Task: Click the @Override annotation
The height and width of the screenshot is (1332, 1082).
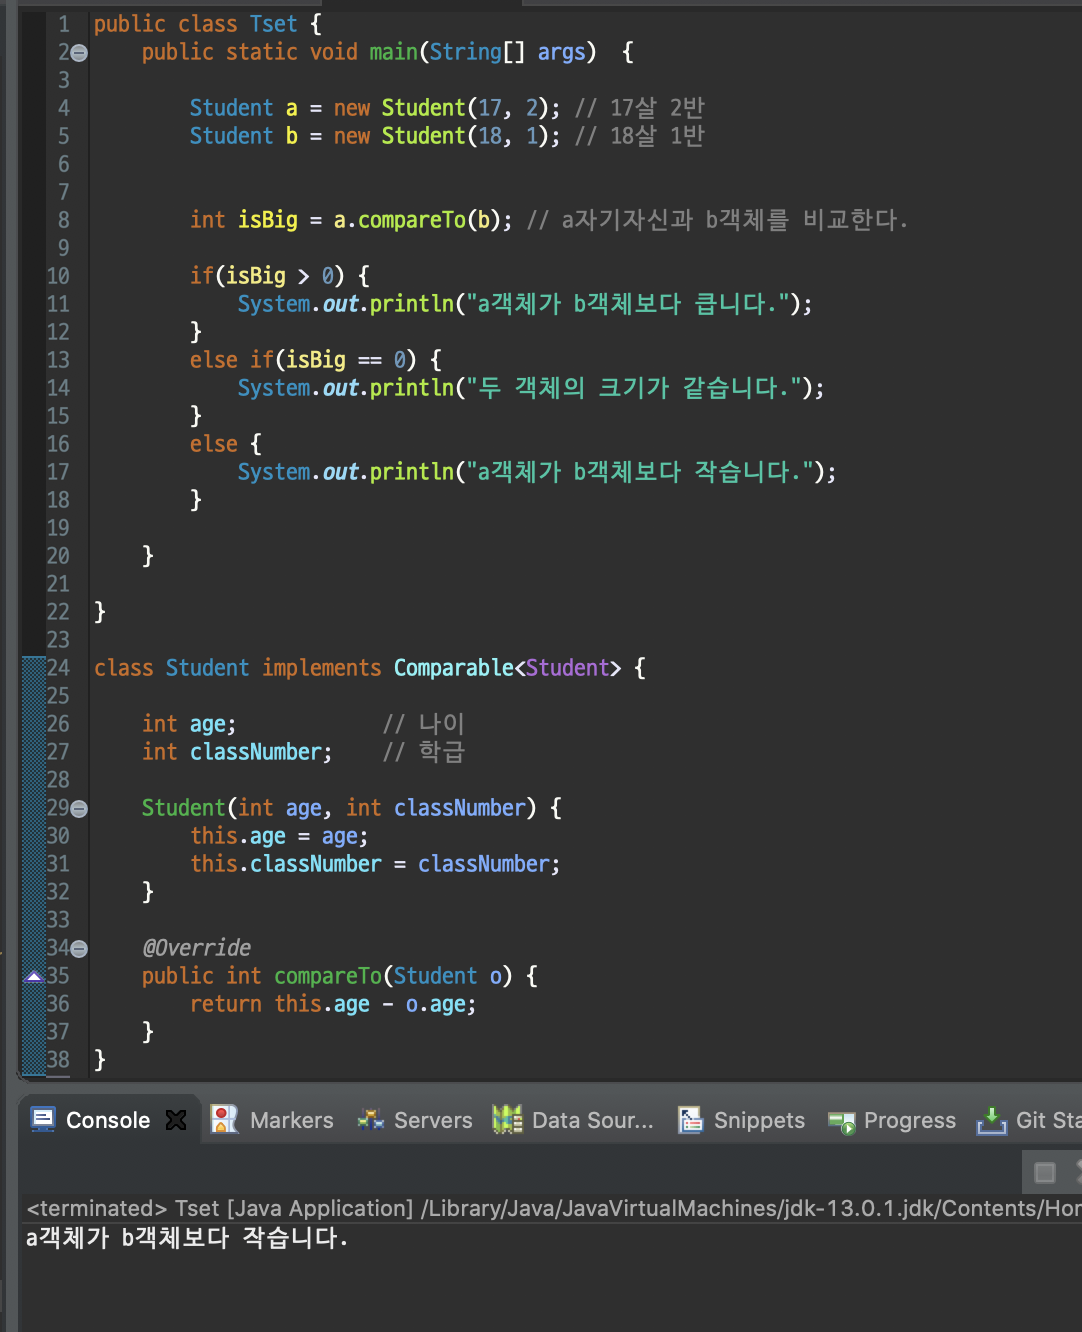Action: [196, 948]
